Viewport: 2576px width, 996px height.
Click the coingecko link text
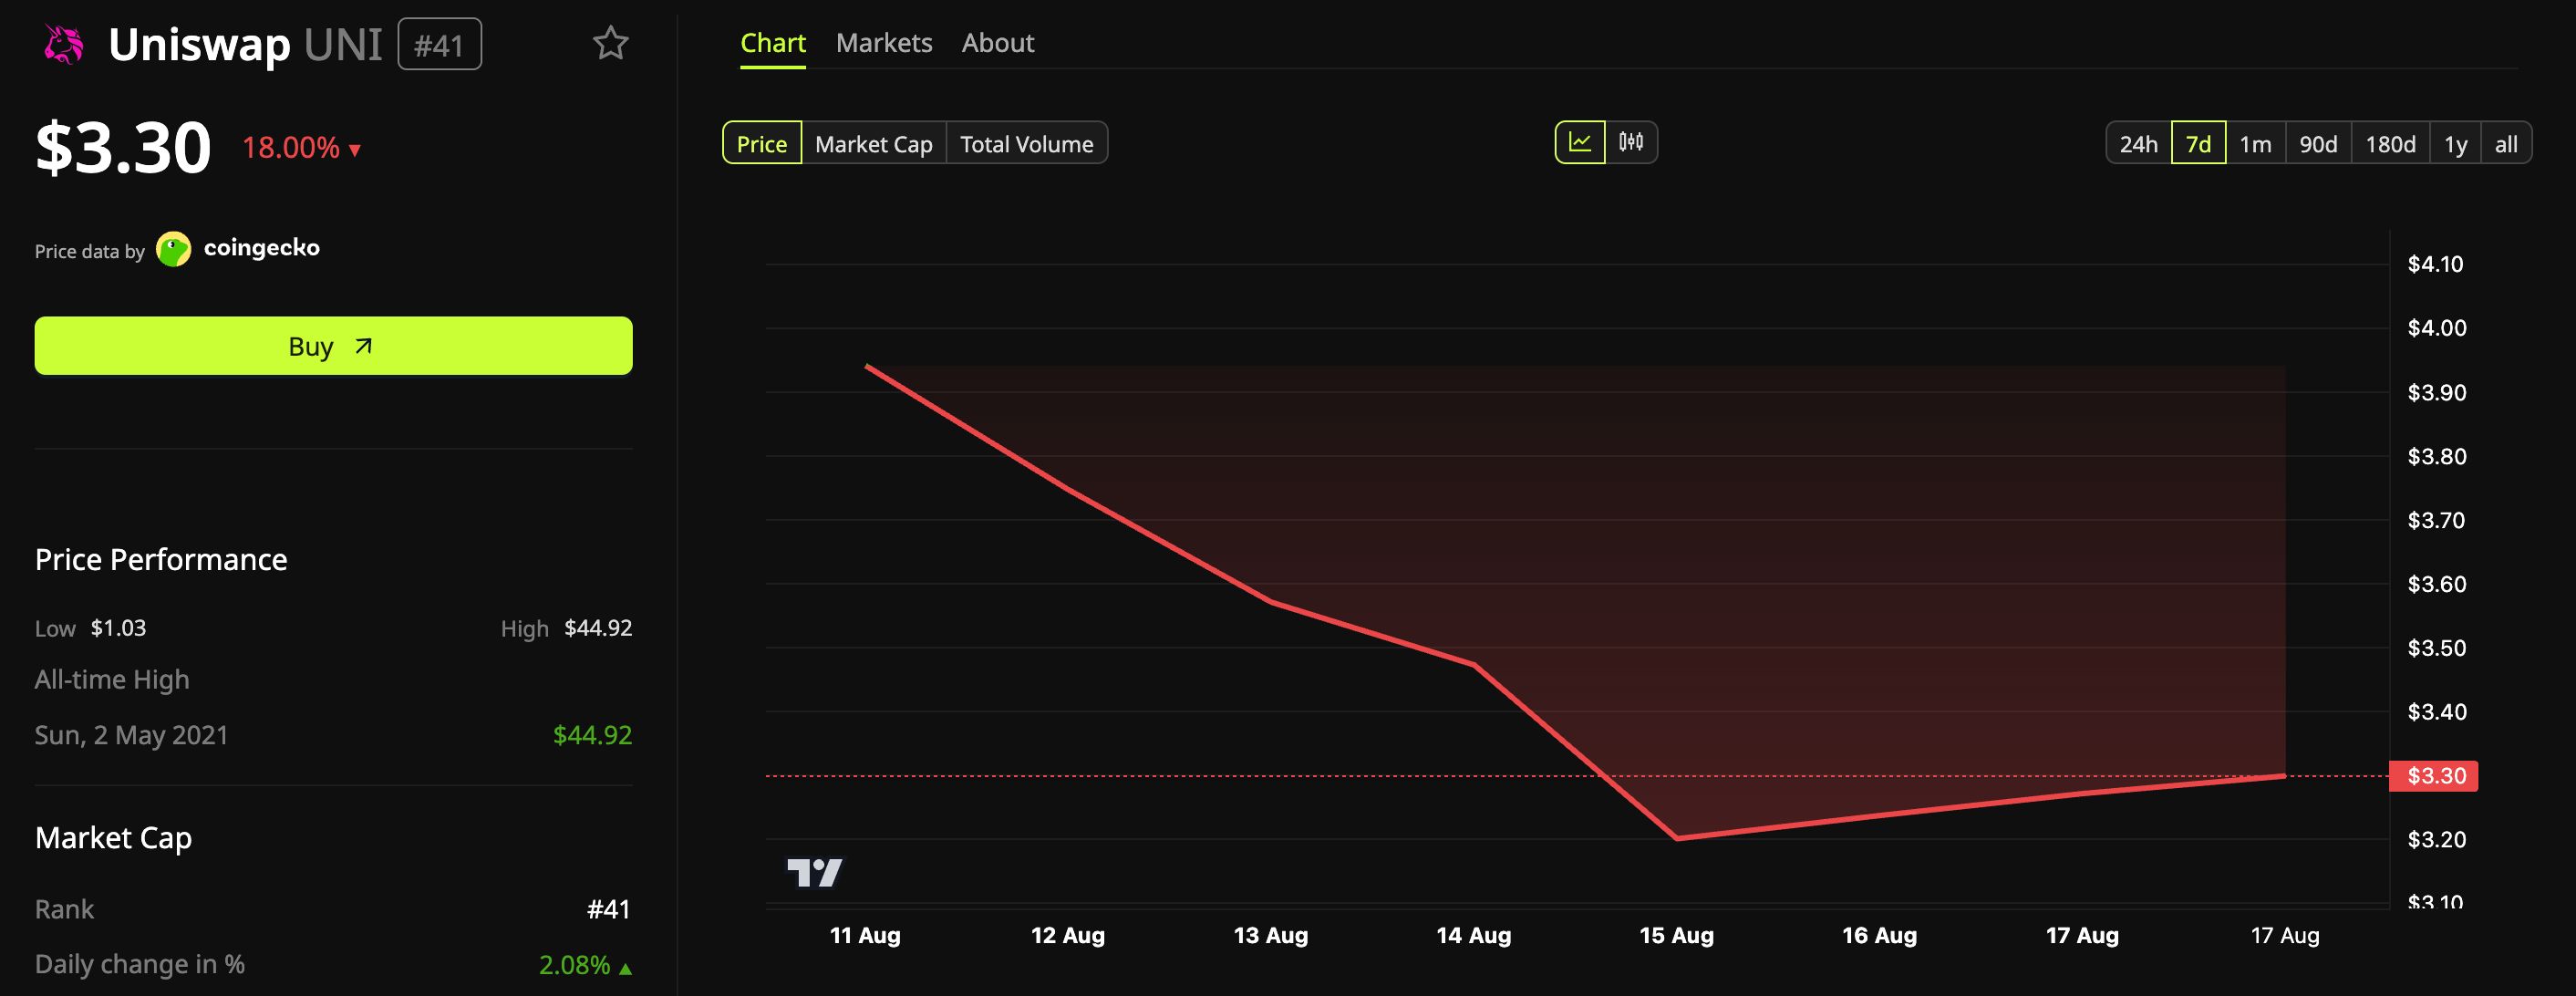pyautogui.click(x=262, y=248)
